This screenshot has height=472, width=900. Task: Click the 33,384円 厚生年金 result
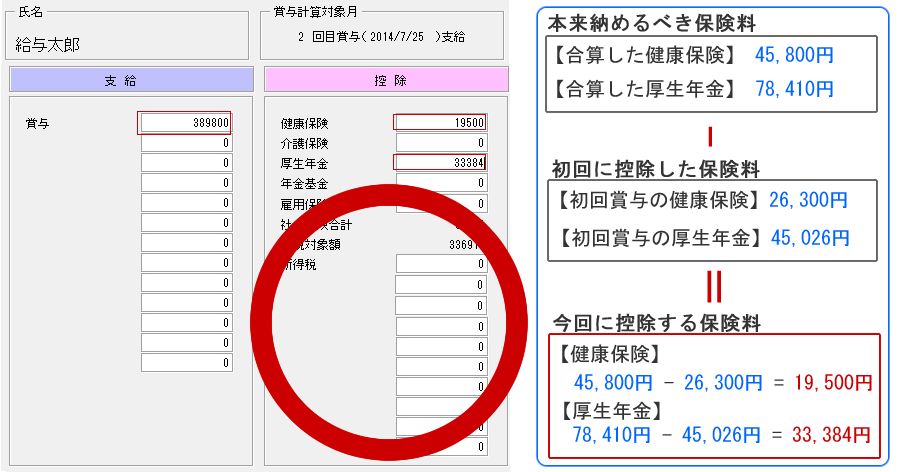click(831, 435)
